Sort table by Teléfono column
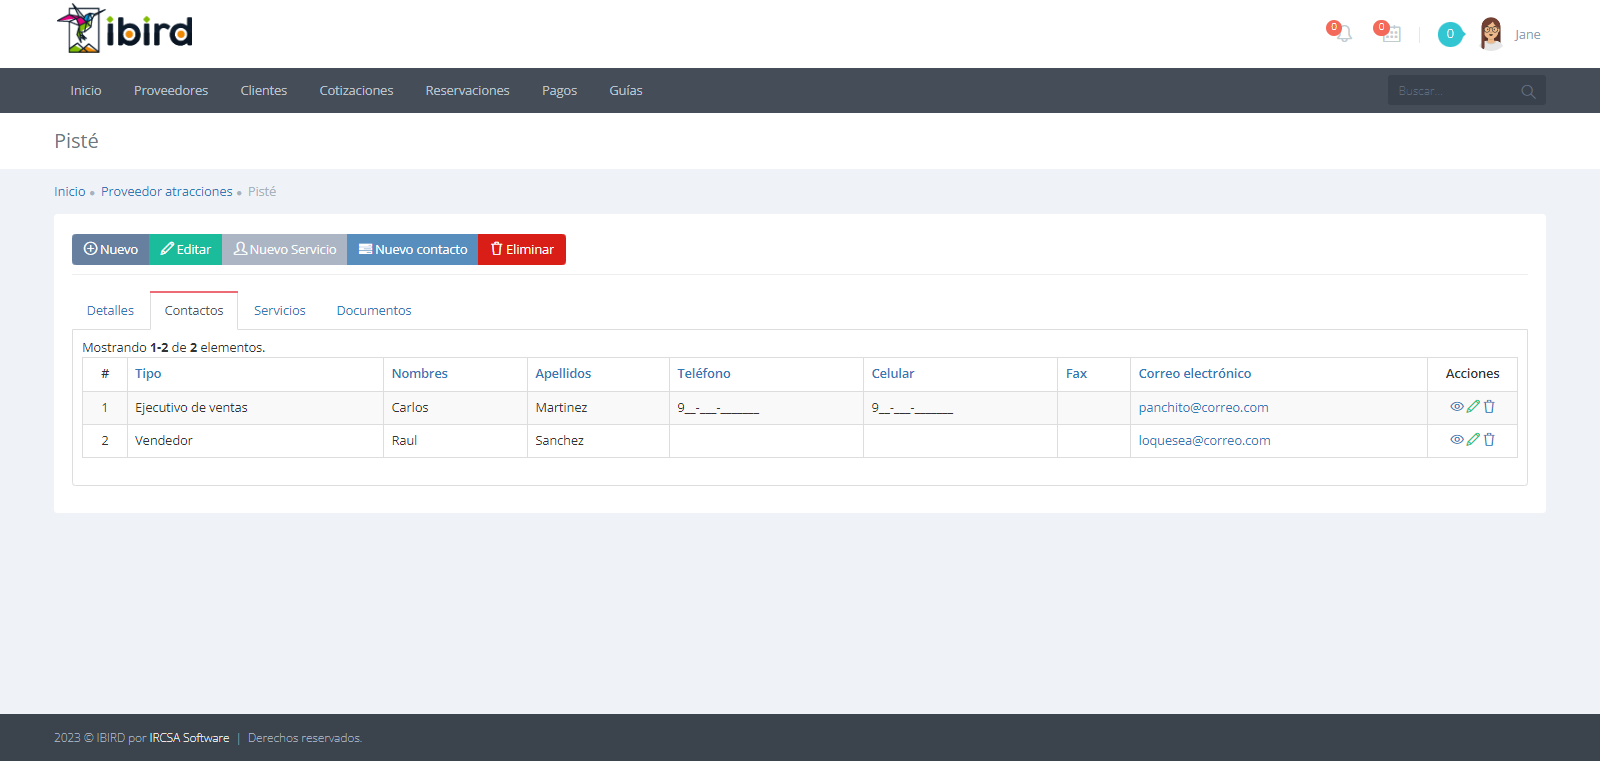The height and width of the screenshot is (761, 1600). click(704, 374)
